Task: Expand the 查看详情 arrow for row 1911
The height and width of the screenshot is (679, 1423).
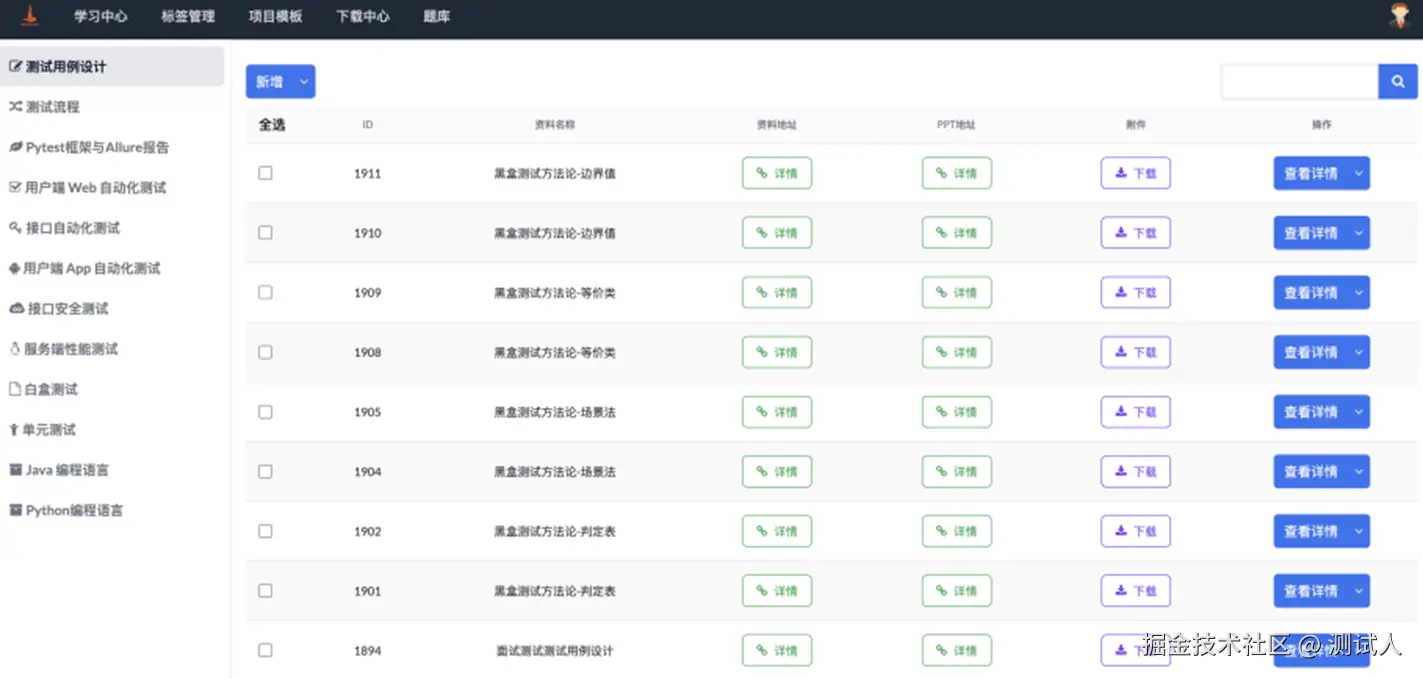Action: click(x=1358, y=173)
